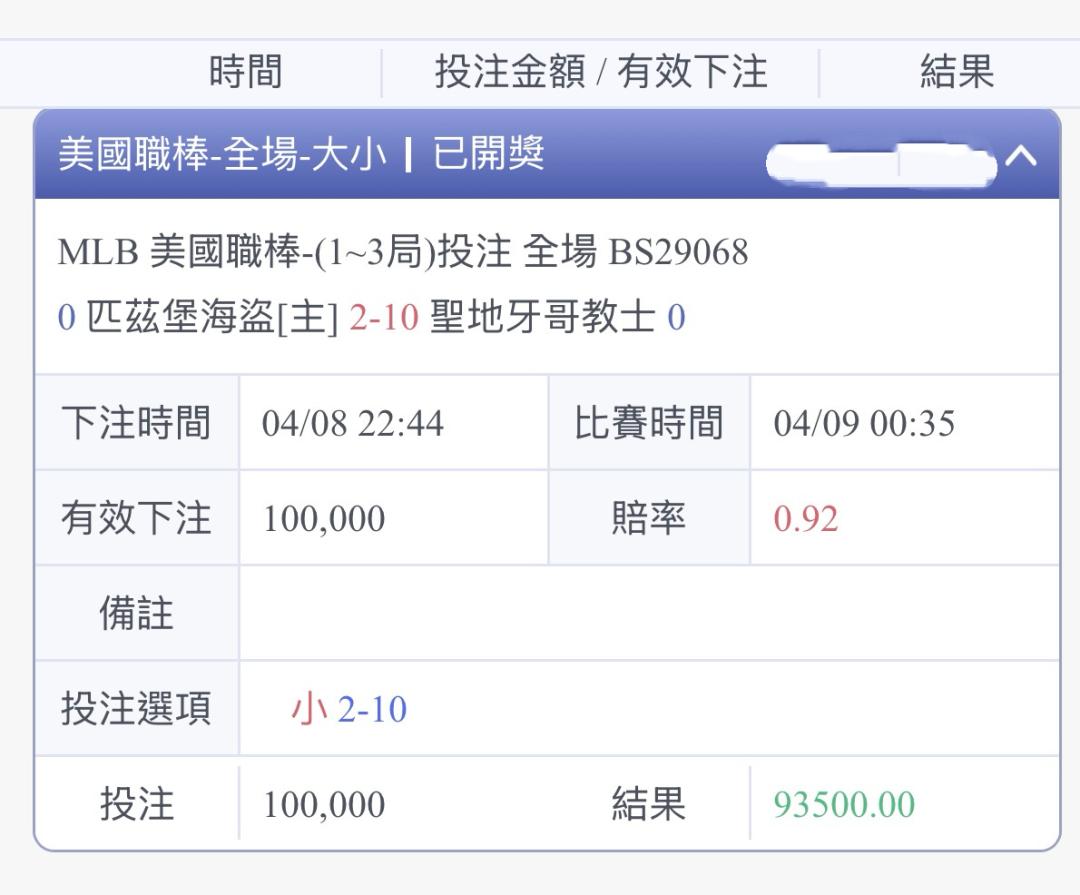
Task: Click the 比賽時間 label cell
Action: click(x=648, y=424)
